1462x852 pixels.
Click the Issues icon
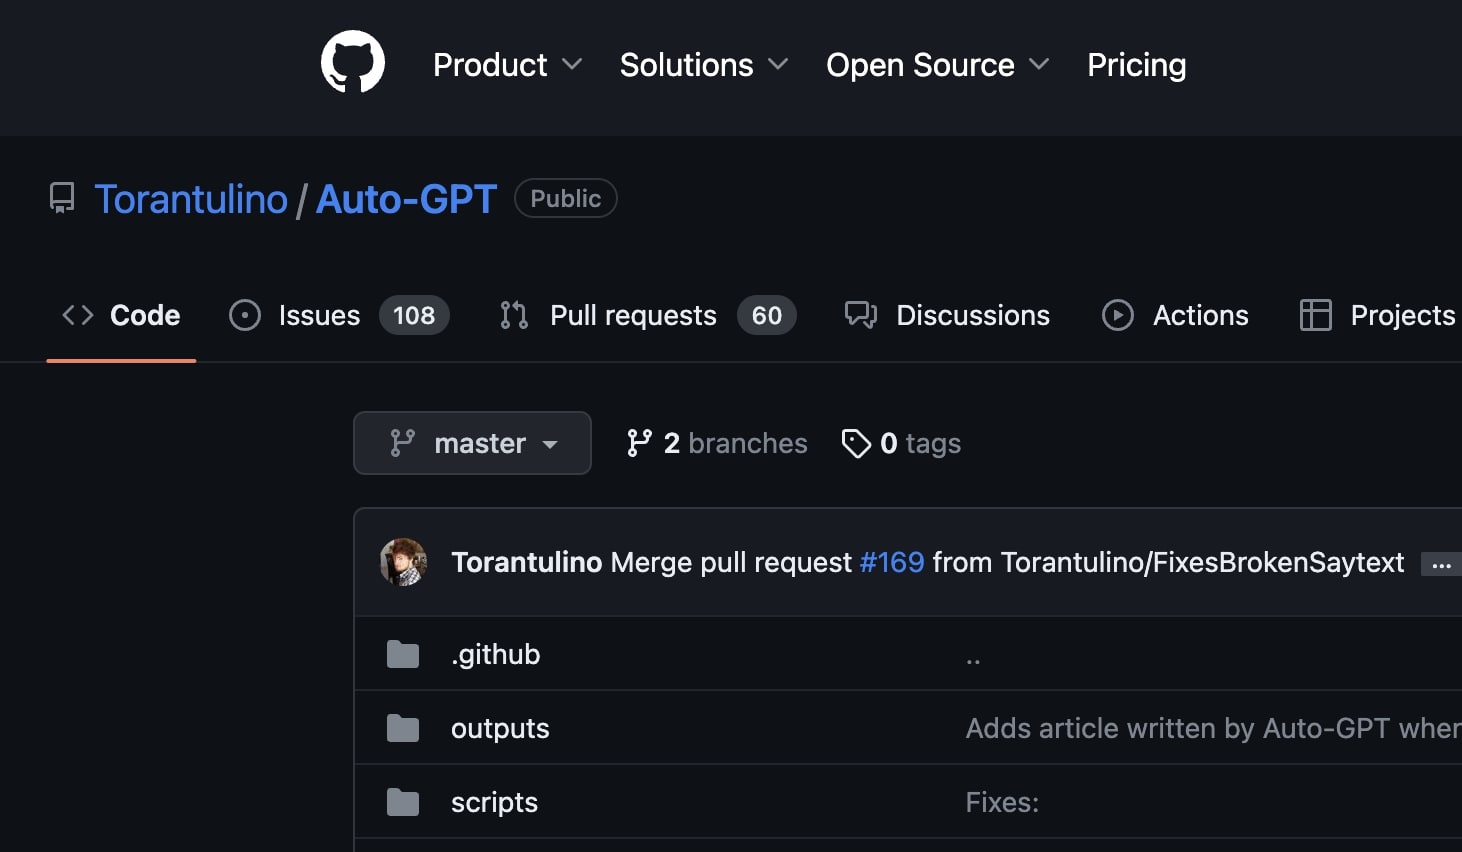point(244,315)
